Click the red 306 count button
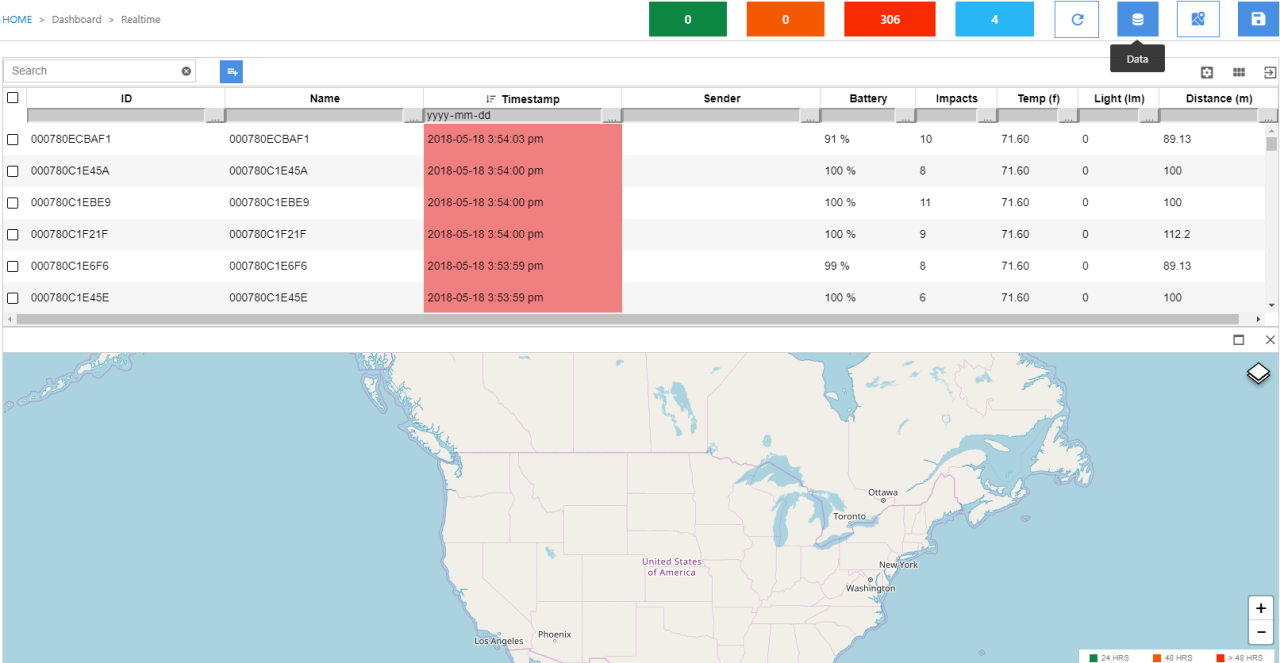 point(889,19)
